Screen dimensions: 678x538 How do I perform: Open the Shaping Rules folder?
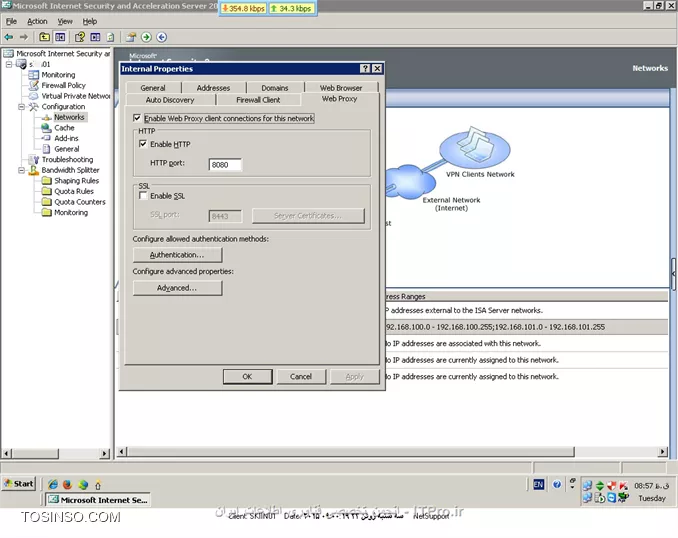[x=76, y=181]
